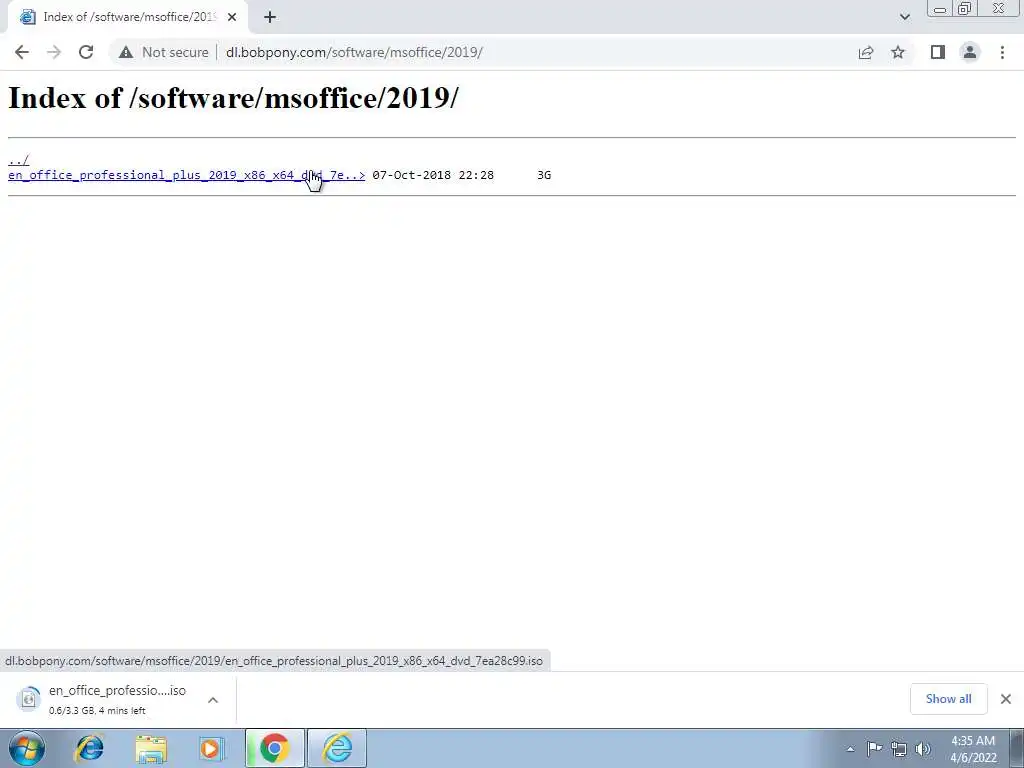Viewport: 1024px width, 768px height.
Task: Select the Index of /software/msoffice tab
Action: (x=127, y=17)
